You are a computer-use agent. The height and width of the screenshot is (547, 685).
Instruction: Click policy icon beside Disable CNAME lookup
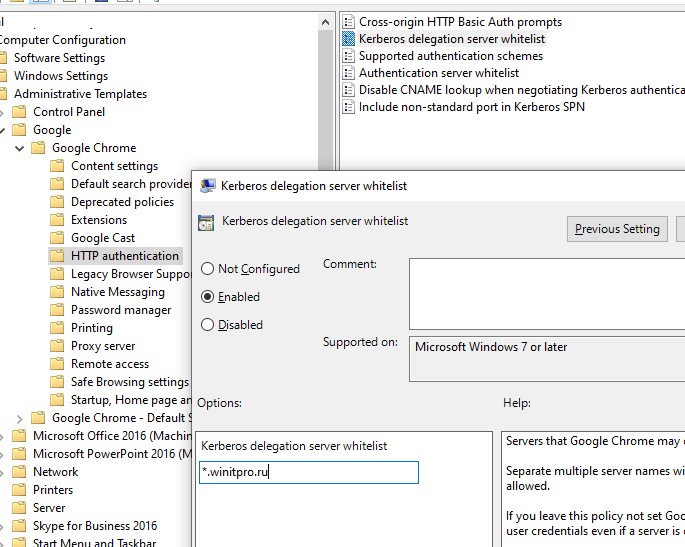tap(348, 90)
